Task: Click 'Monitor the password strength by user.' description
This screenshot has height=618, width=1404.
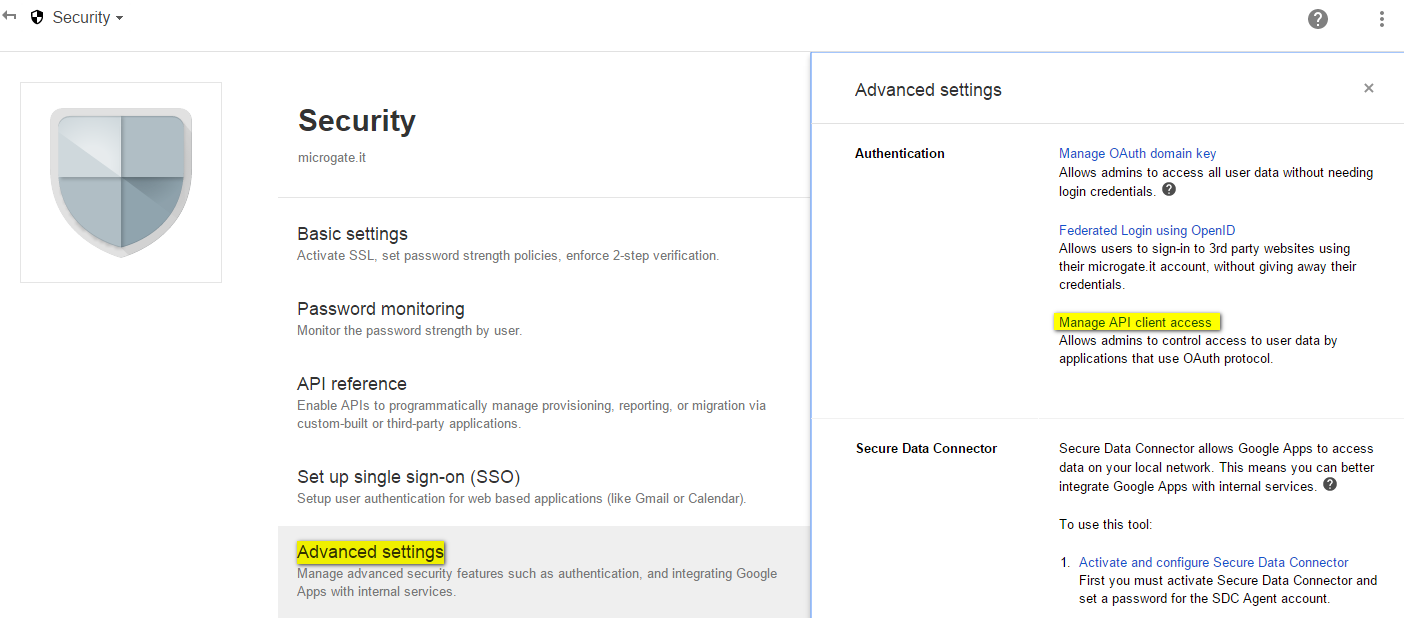Action: 410,331
